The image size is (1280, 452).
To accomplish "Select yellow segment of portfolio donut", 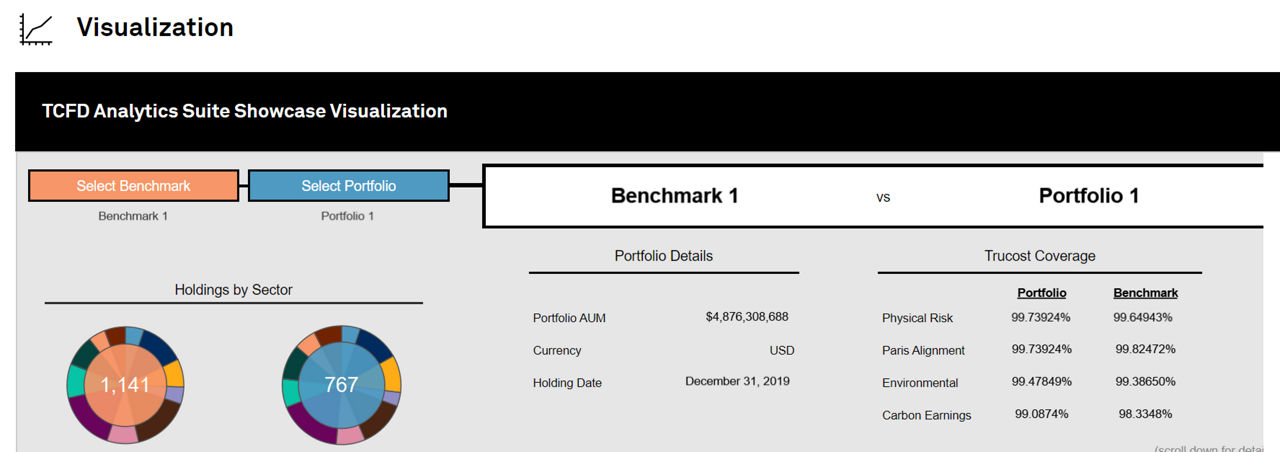I will click(x=391, y=374).
